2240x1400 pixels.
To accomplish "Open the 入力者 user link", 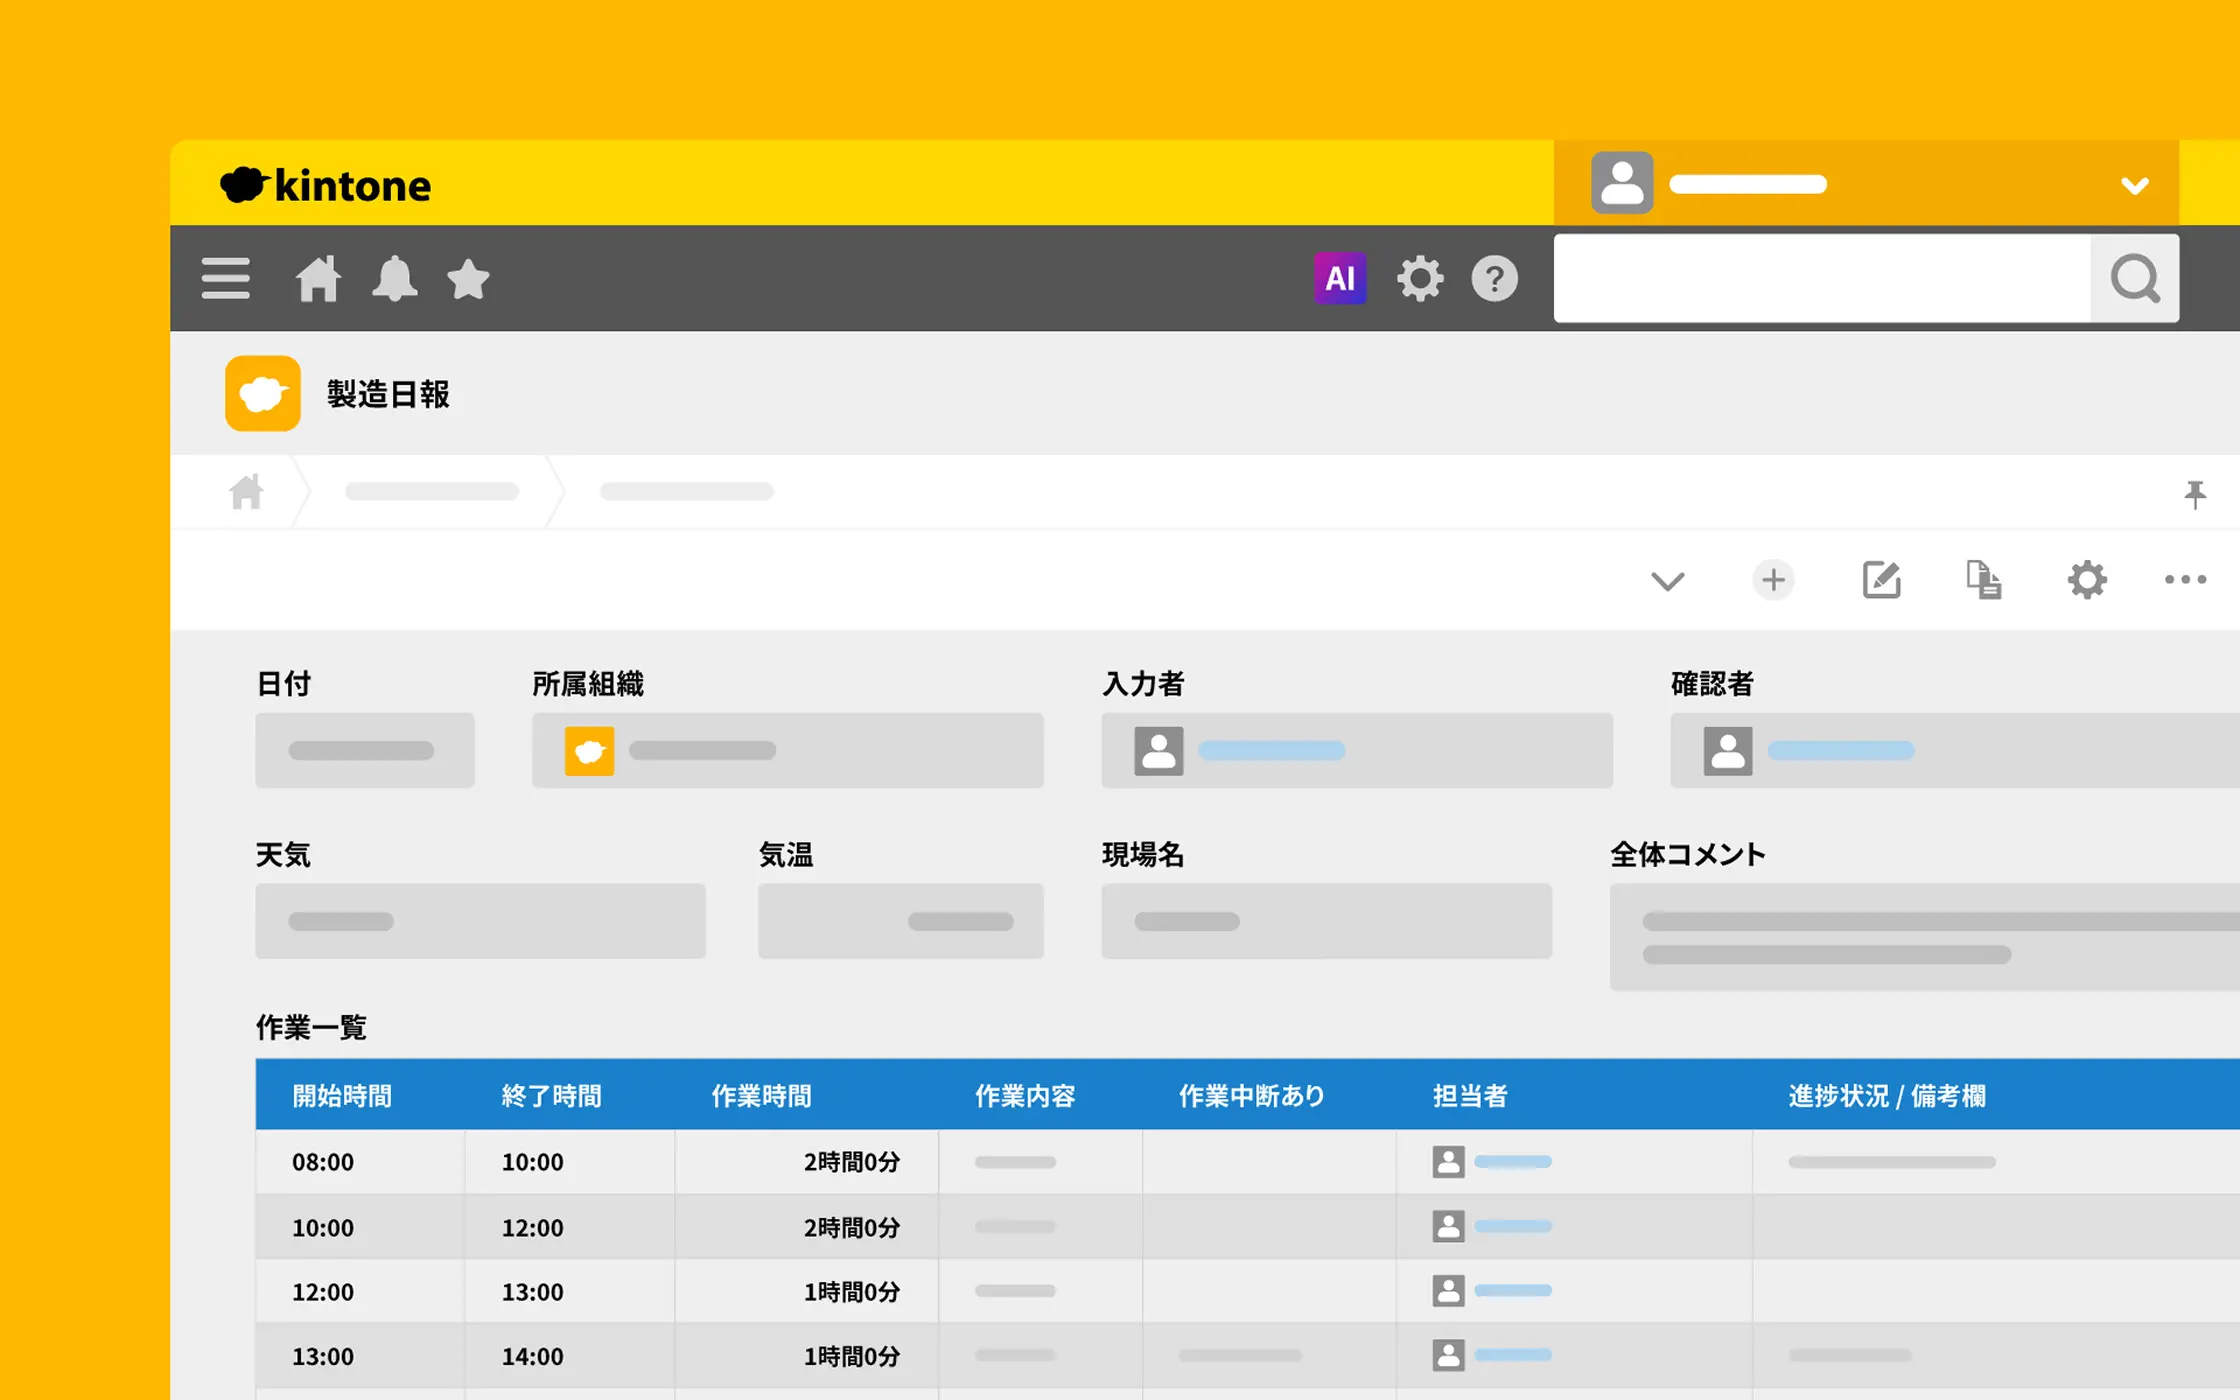I will [1271, 750].
